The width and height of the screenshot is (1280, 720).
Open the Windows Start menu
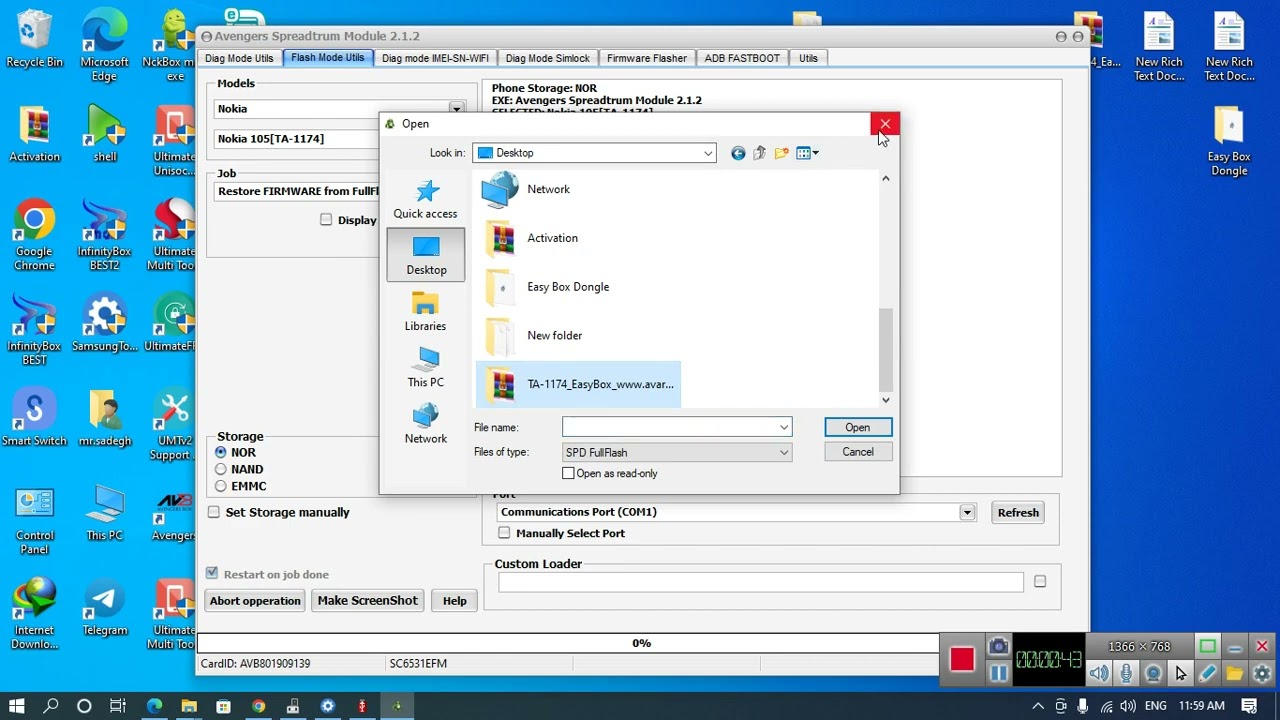pos(17,706)
